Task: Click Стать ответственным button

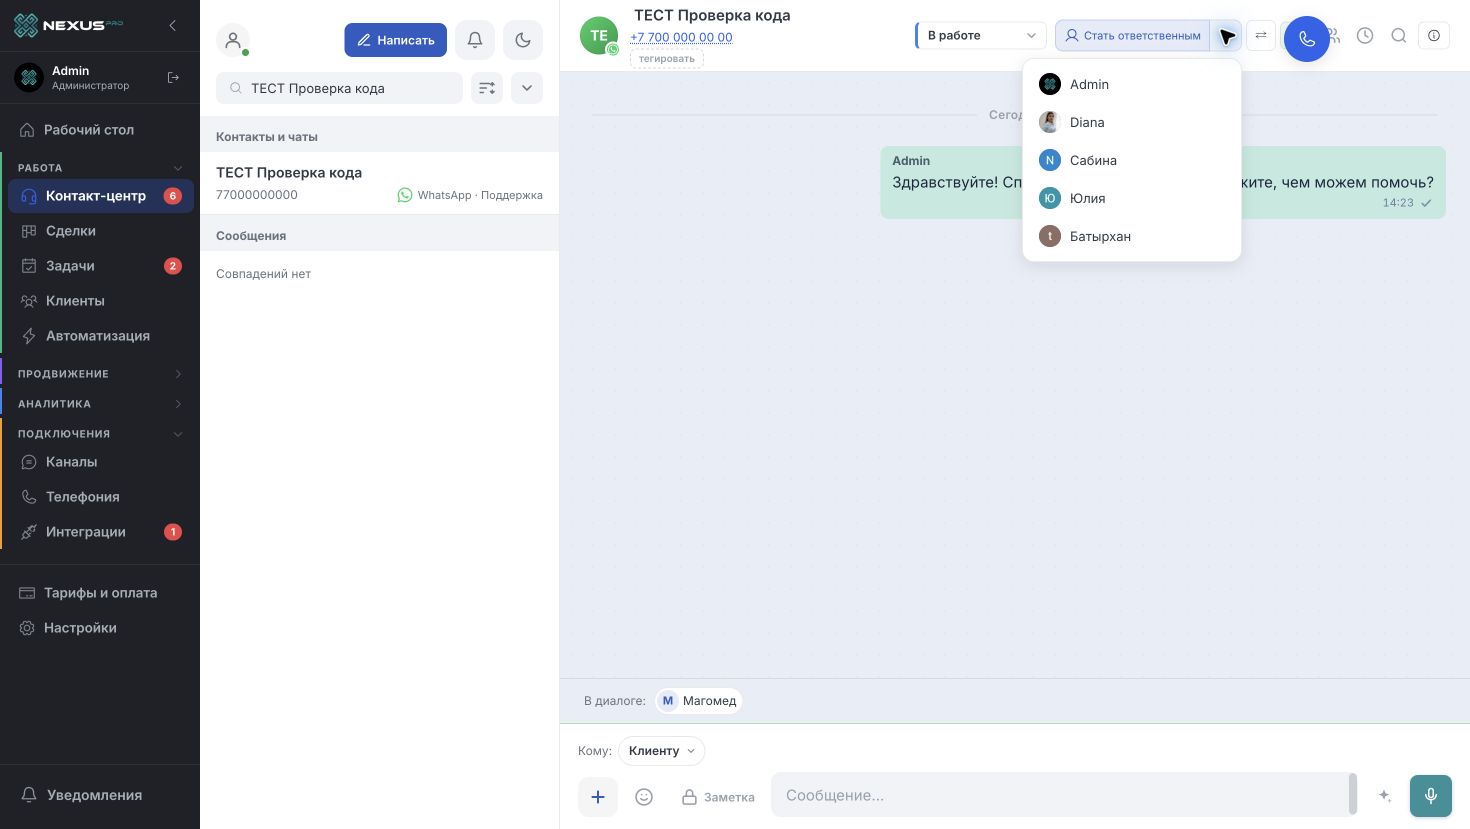Action: (1132, 36)
